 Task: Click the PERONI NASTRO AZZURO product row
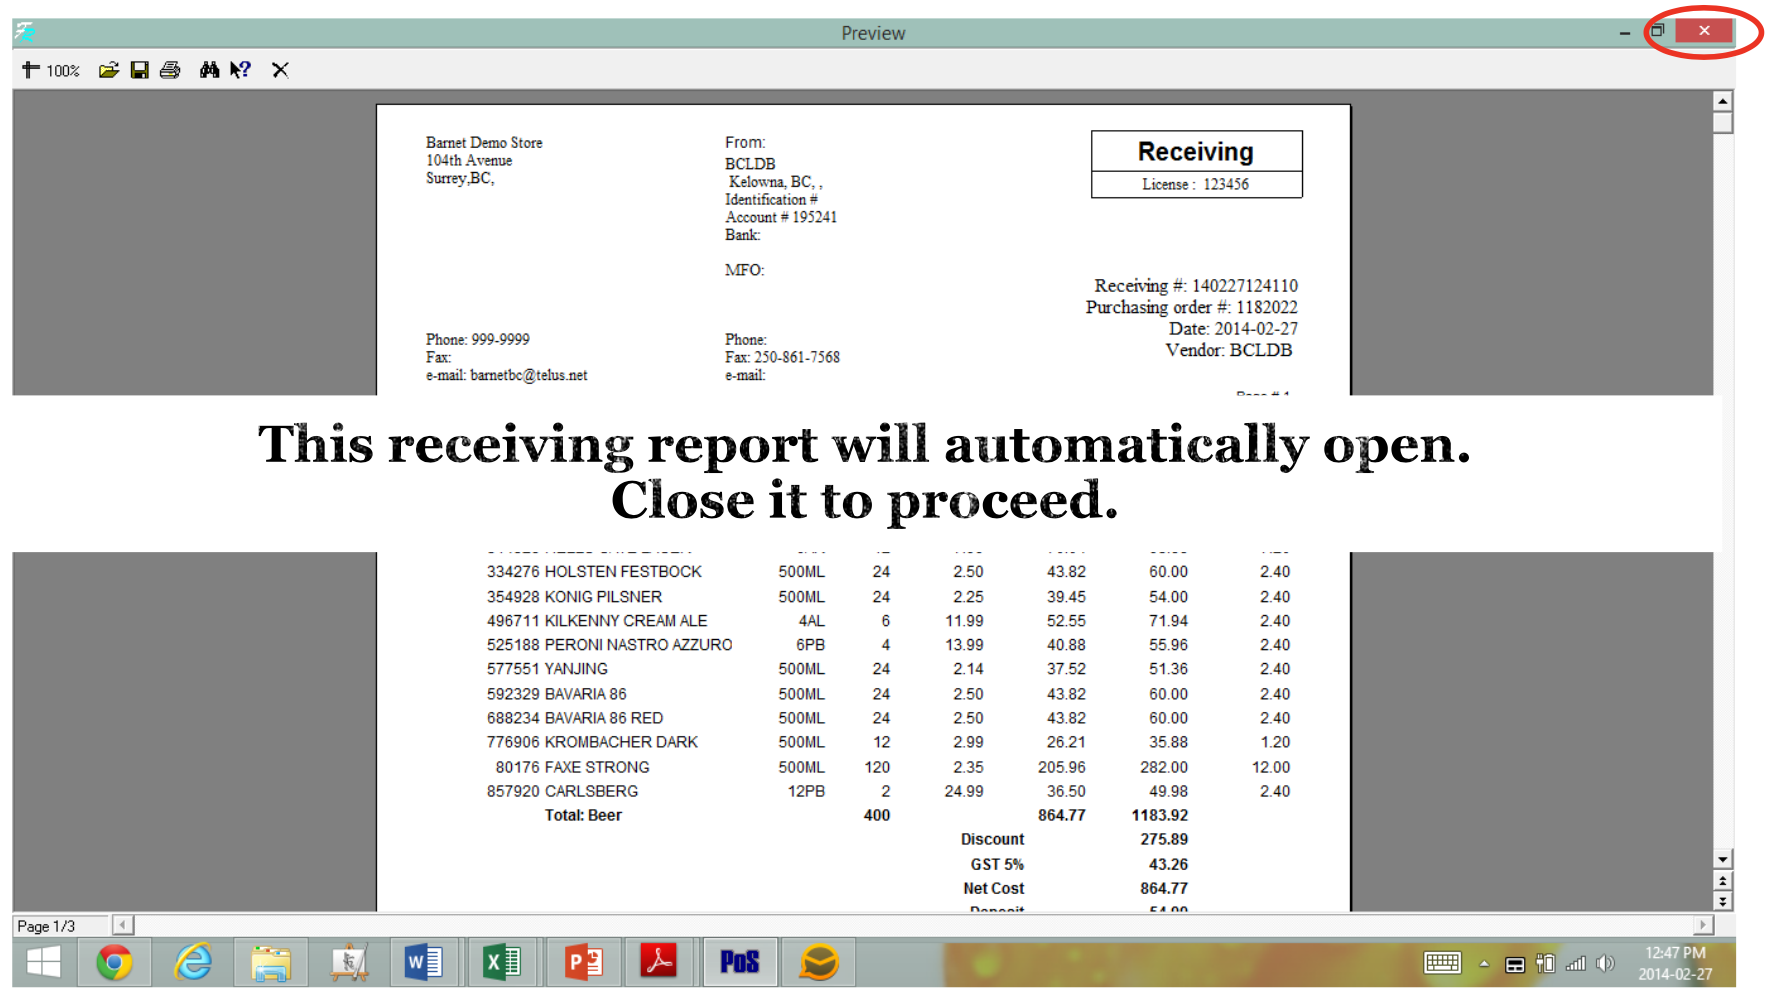tap(888, 645)
